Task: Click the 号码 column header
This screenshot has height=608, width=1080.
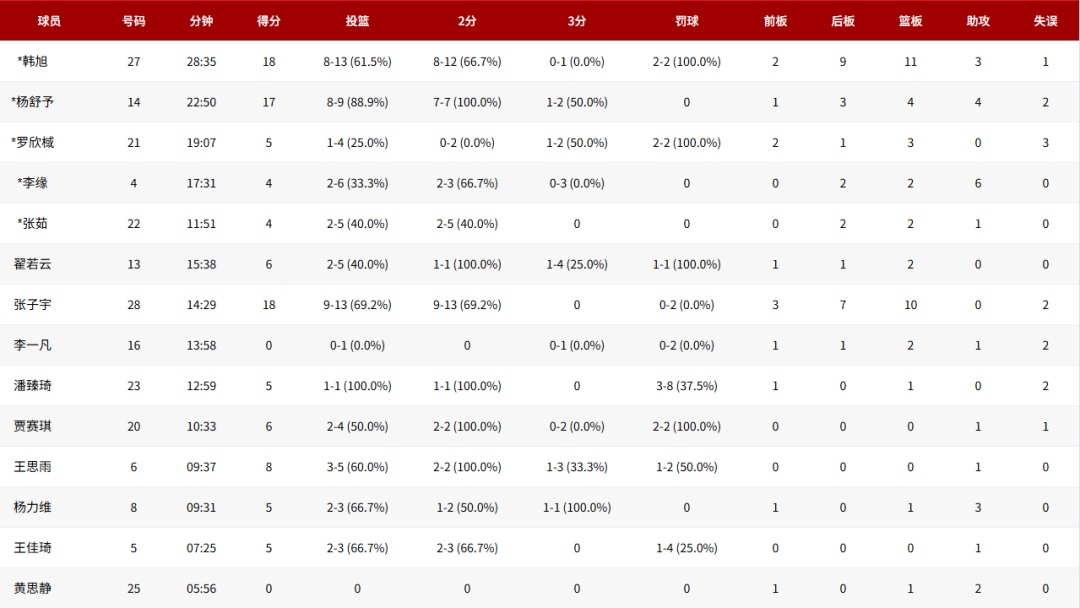Action: pos(134,21)
